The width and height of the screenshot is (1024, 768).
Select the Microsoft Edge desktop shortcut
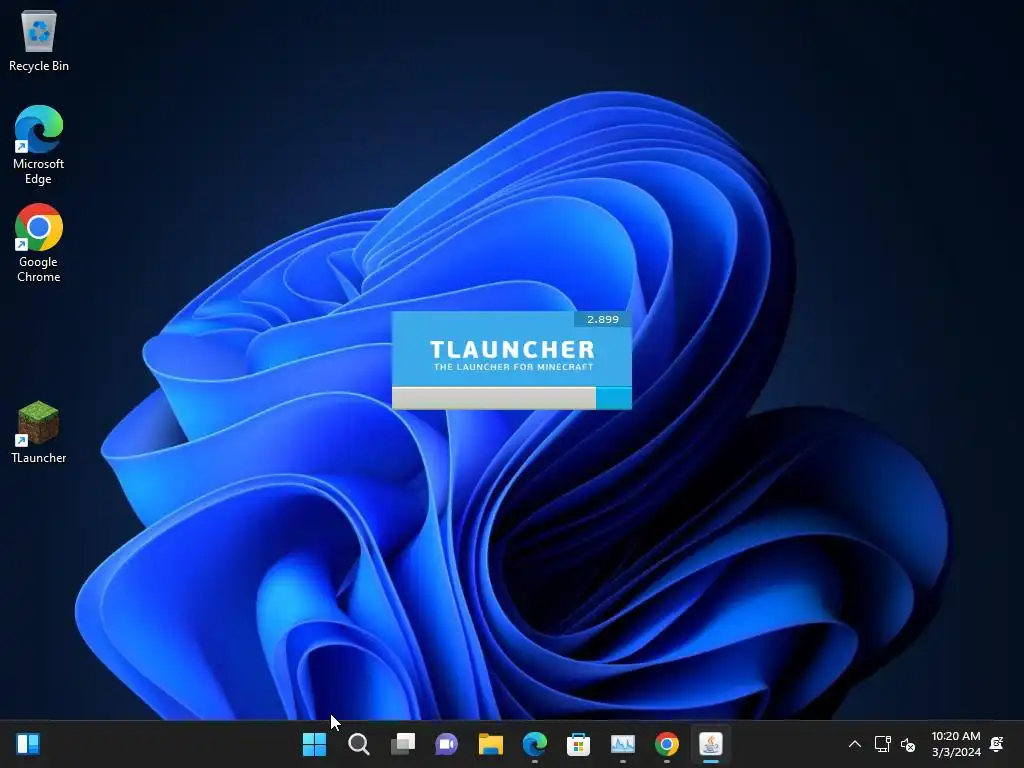click(39, 145)
